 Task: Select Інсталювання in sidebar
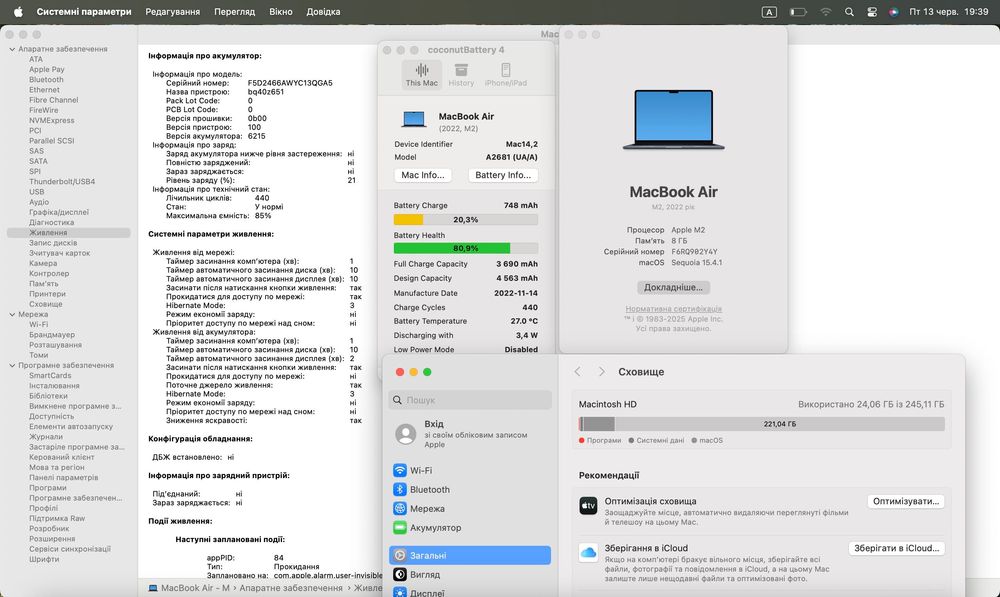(54, 386)
